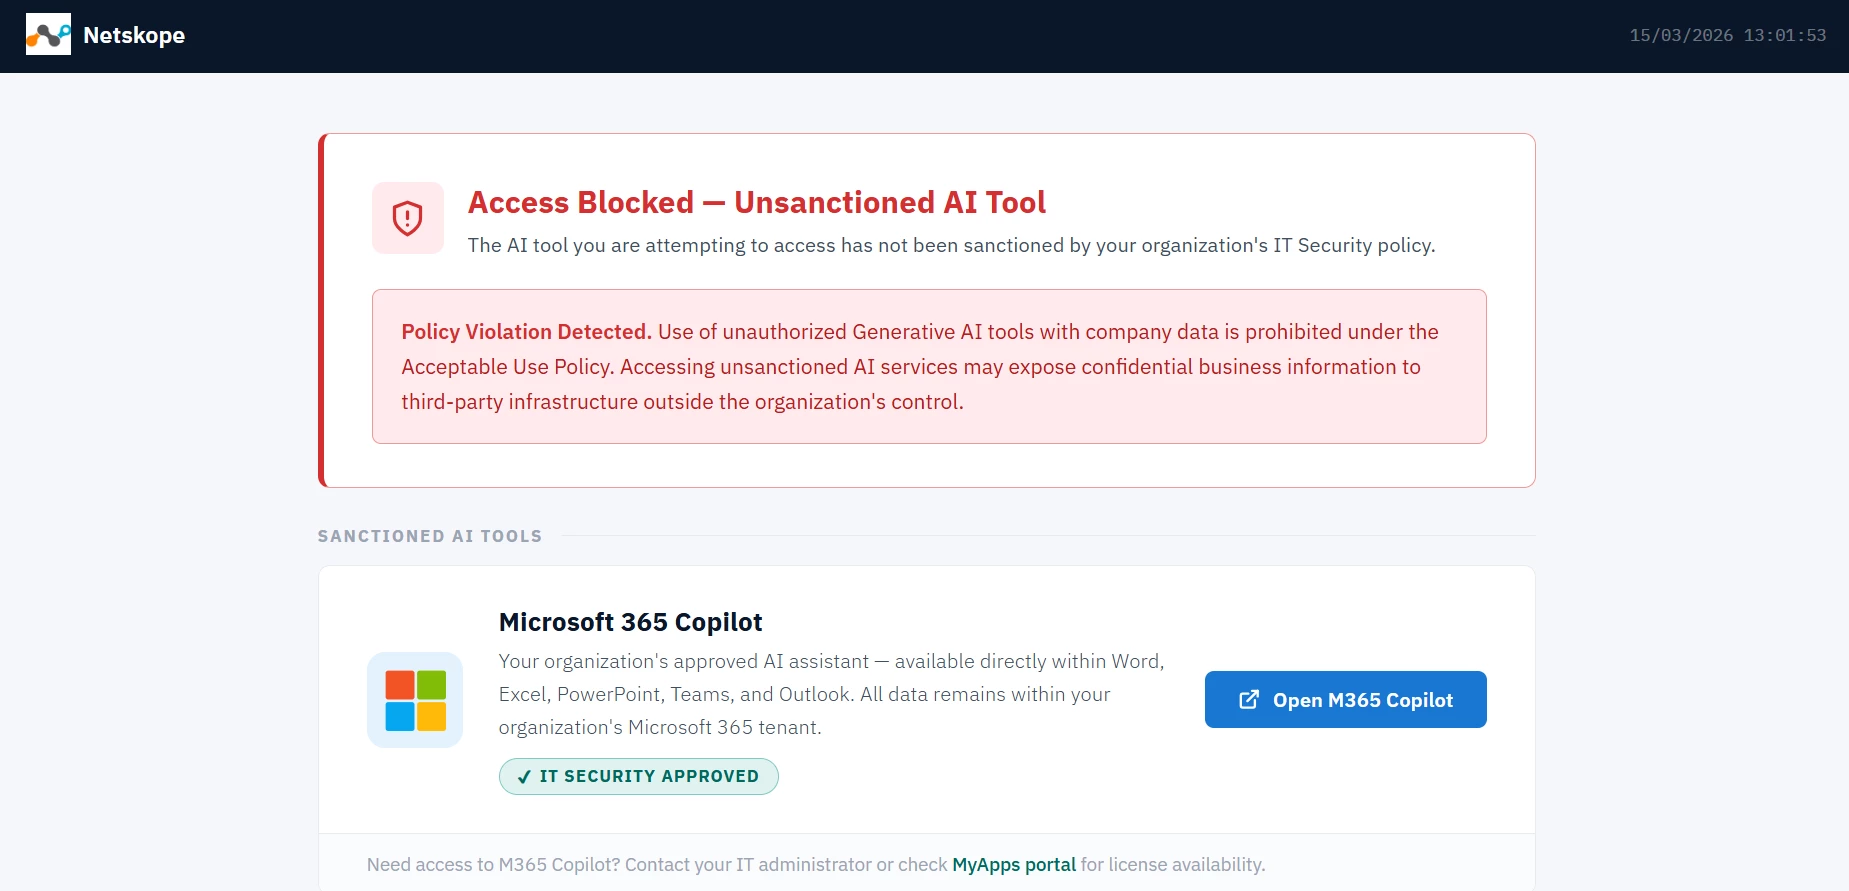Open M365 Copilot via blue button
The image size is (1849, 891).
(1345, 700)
